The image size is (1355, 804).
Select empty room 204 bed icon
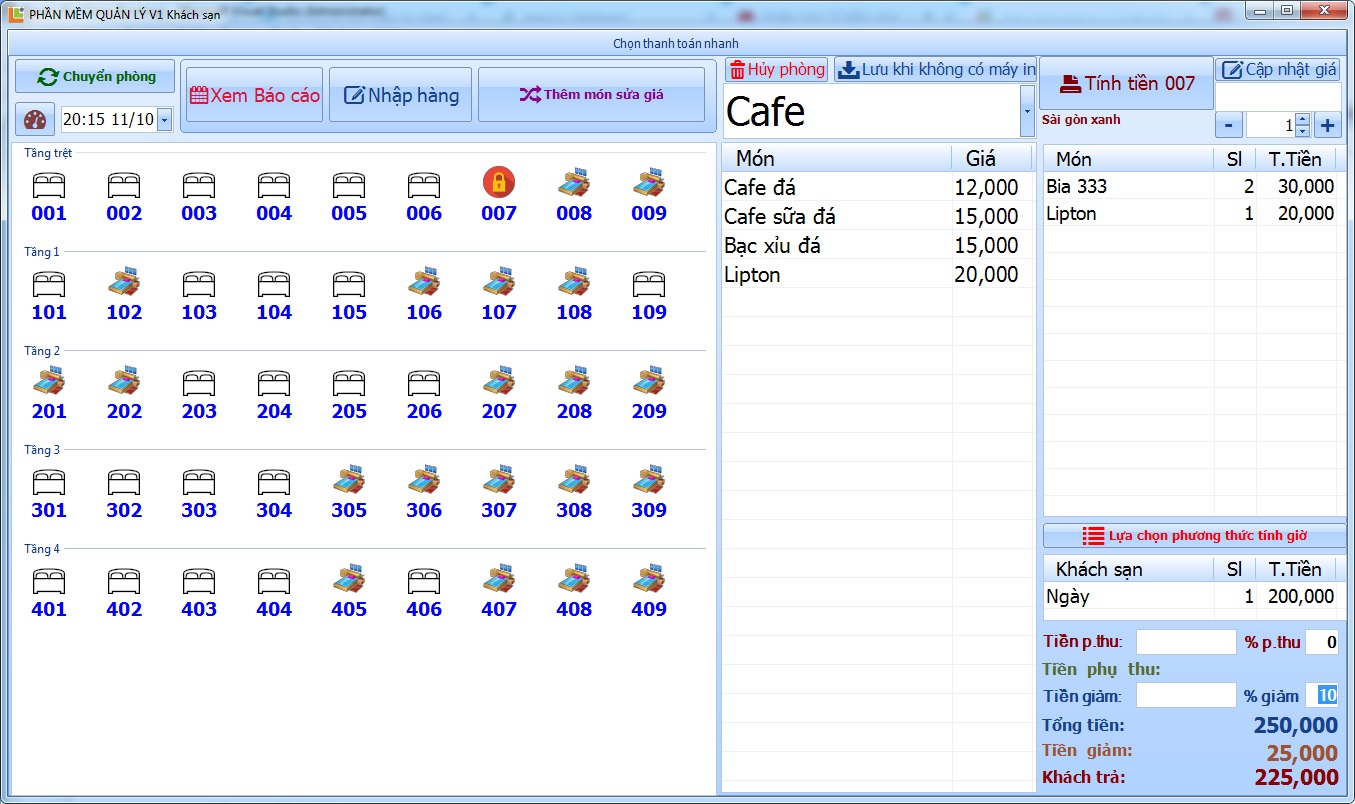[x=274, y=383]
